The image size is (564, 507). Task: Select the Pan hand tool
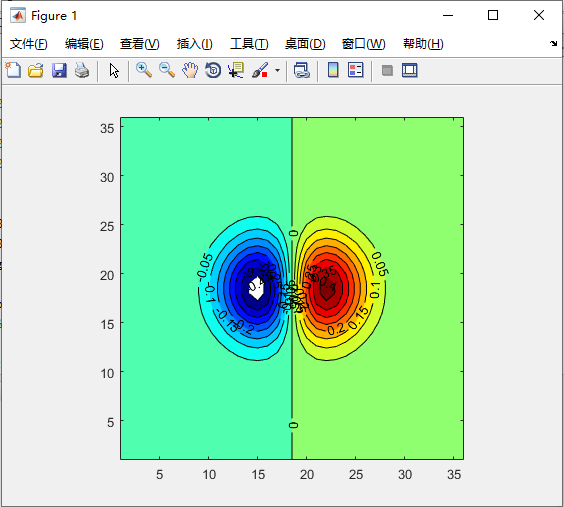190,70
